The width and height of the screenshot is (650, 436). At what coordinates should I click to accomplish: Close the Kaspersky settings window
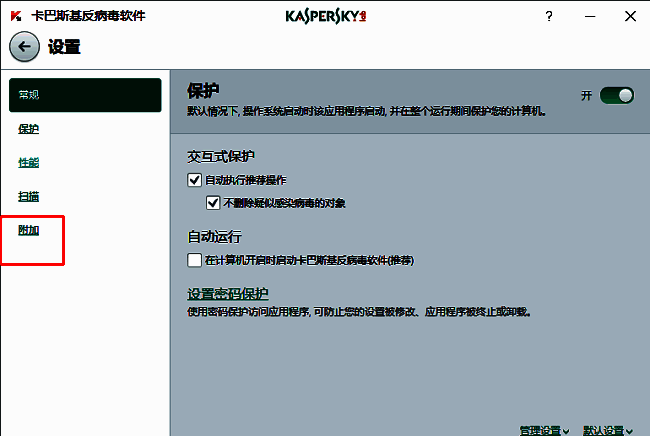coord(630,16)
